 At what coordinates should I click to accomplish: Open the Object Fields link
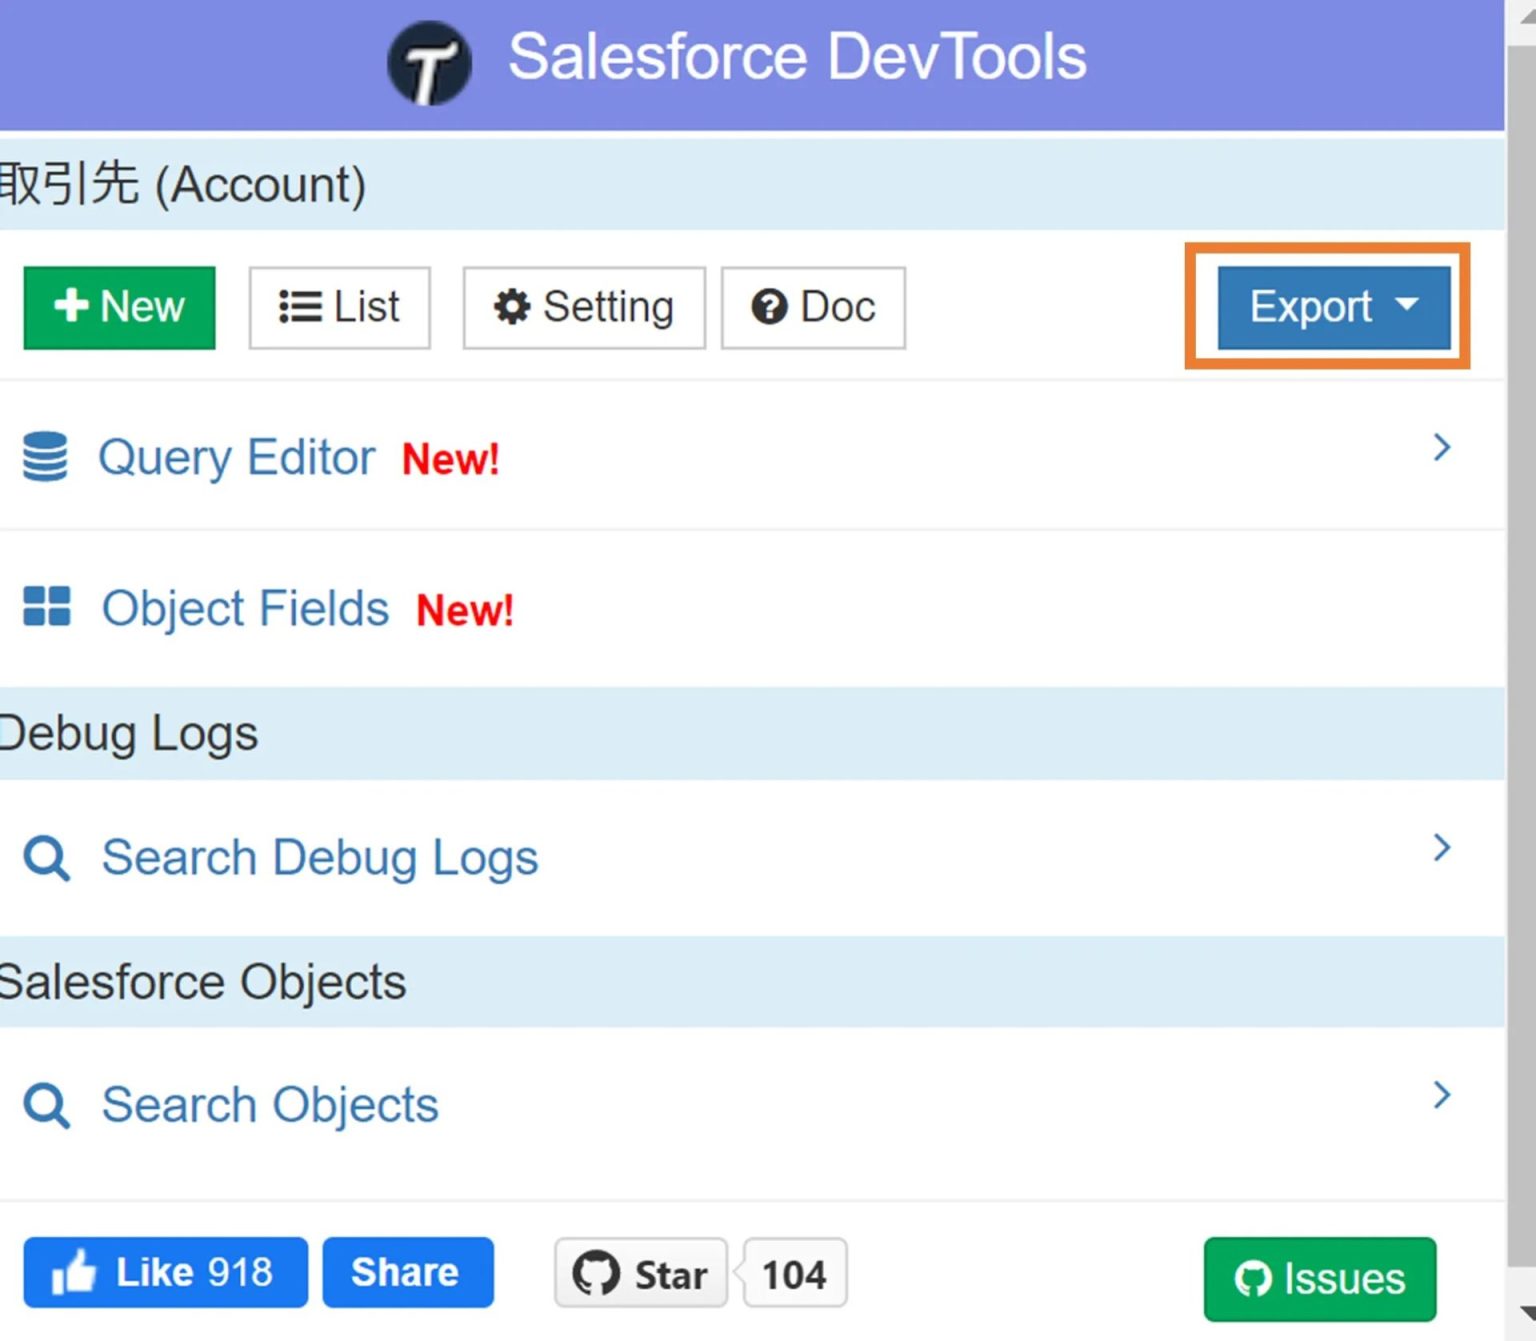point(245,607)
